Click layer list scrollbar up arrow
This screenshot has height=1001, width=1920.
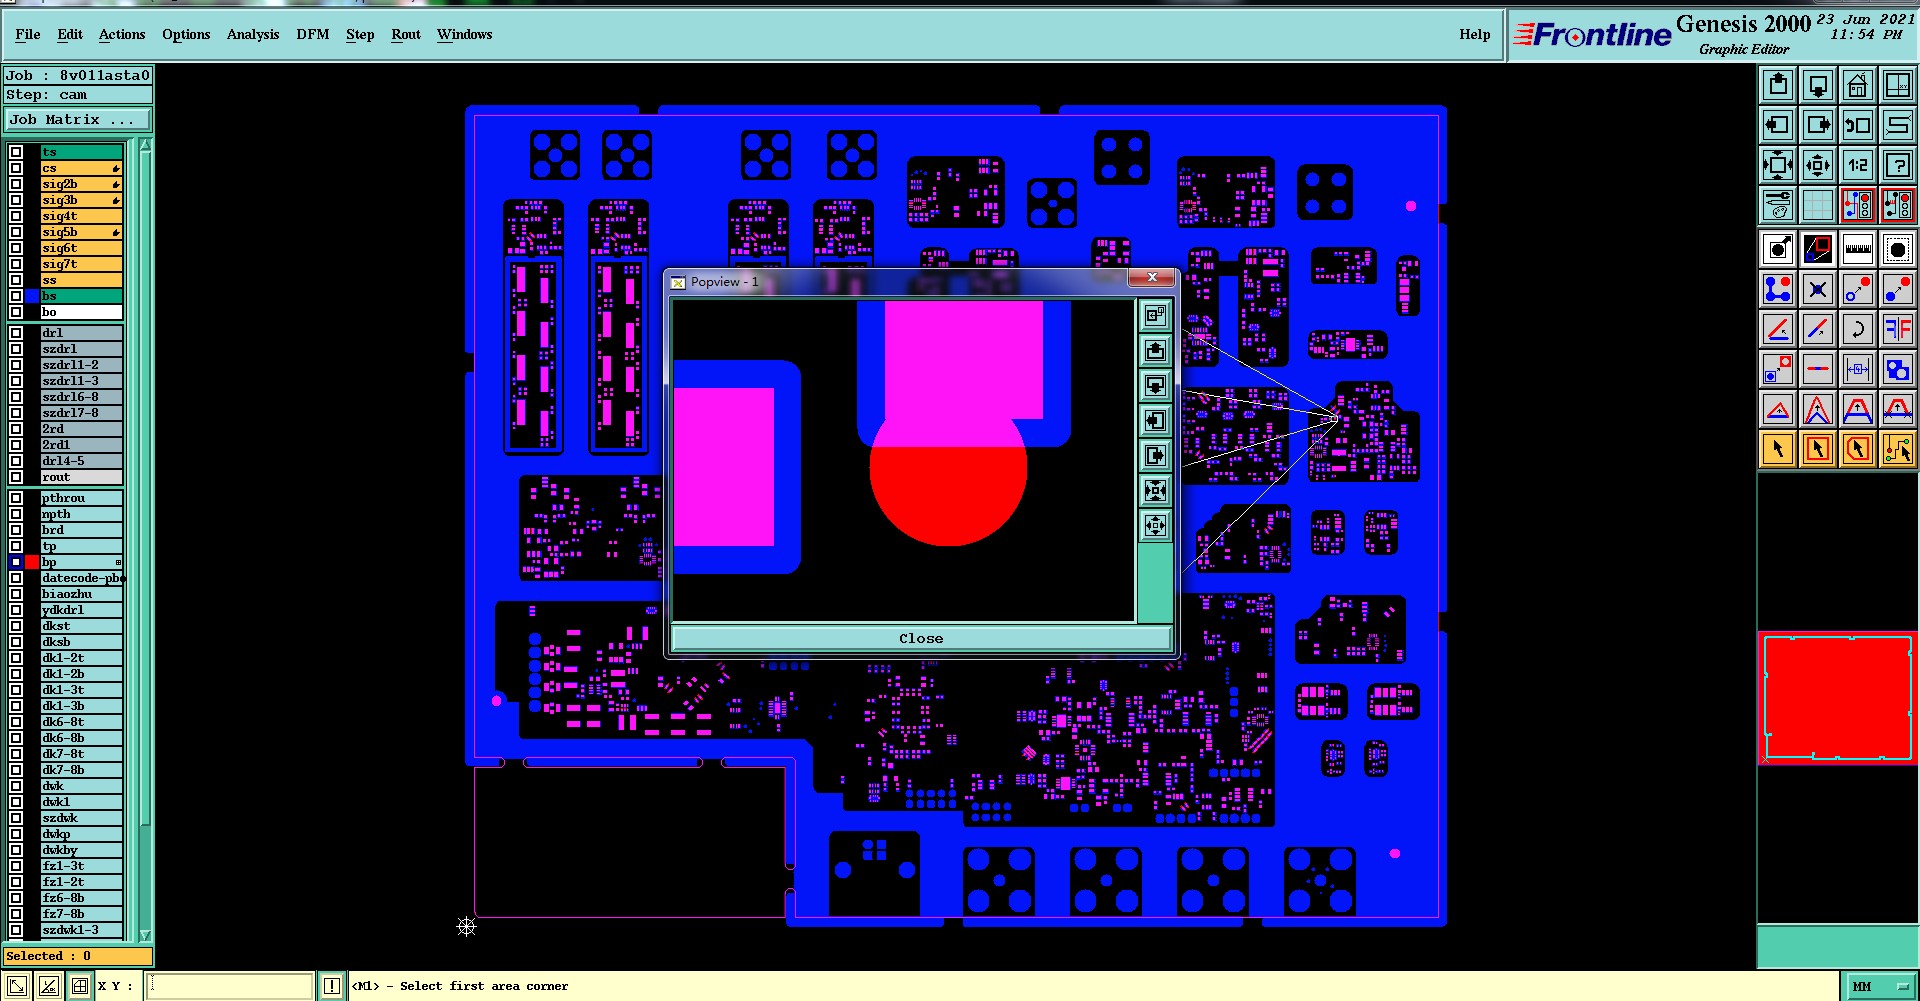pyautogui.click(x=145, y=146)
